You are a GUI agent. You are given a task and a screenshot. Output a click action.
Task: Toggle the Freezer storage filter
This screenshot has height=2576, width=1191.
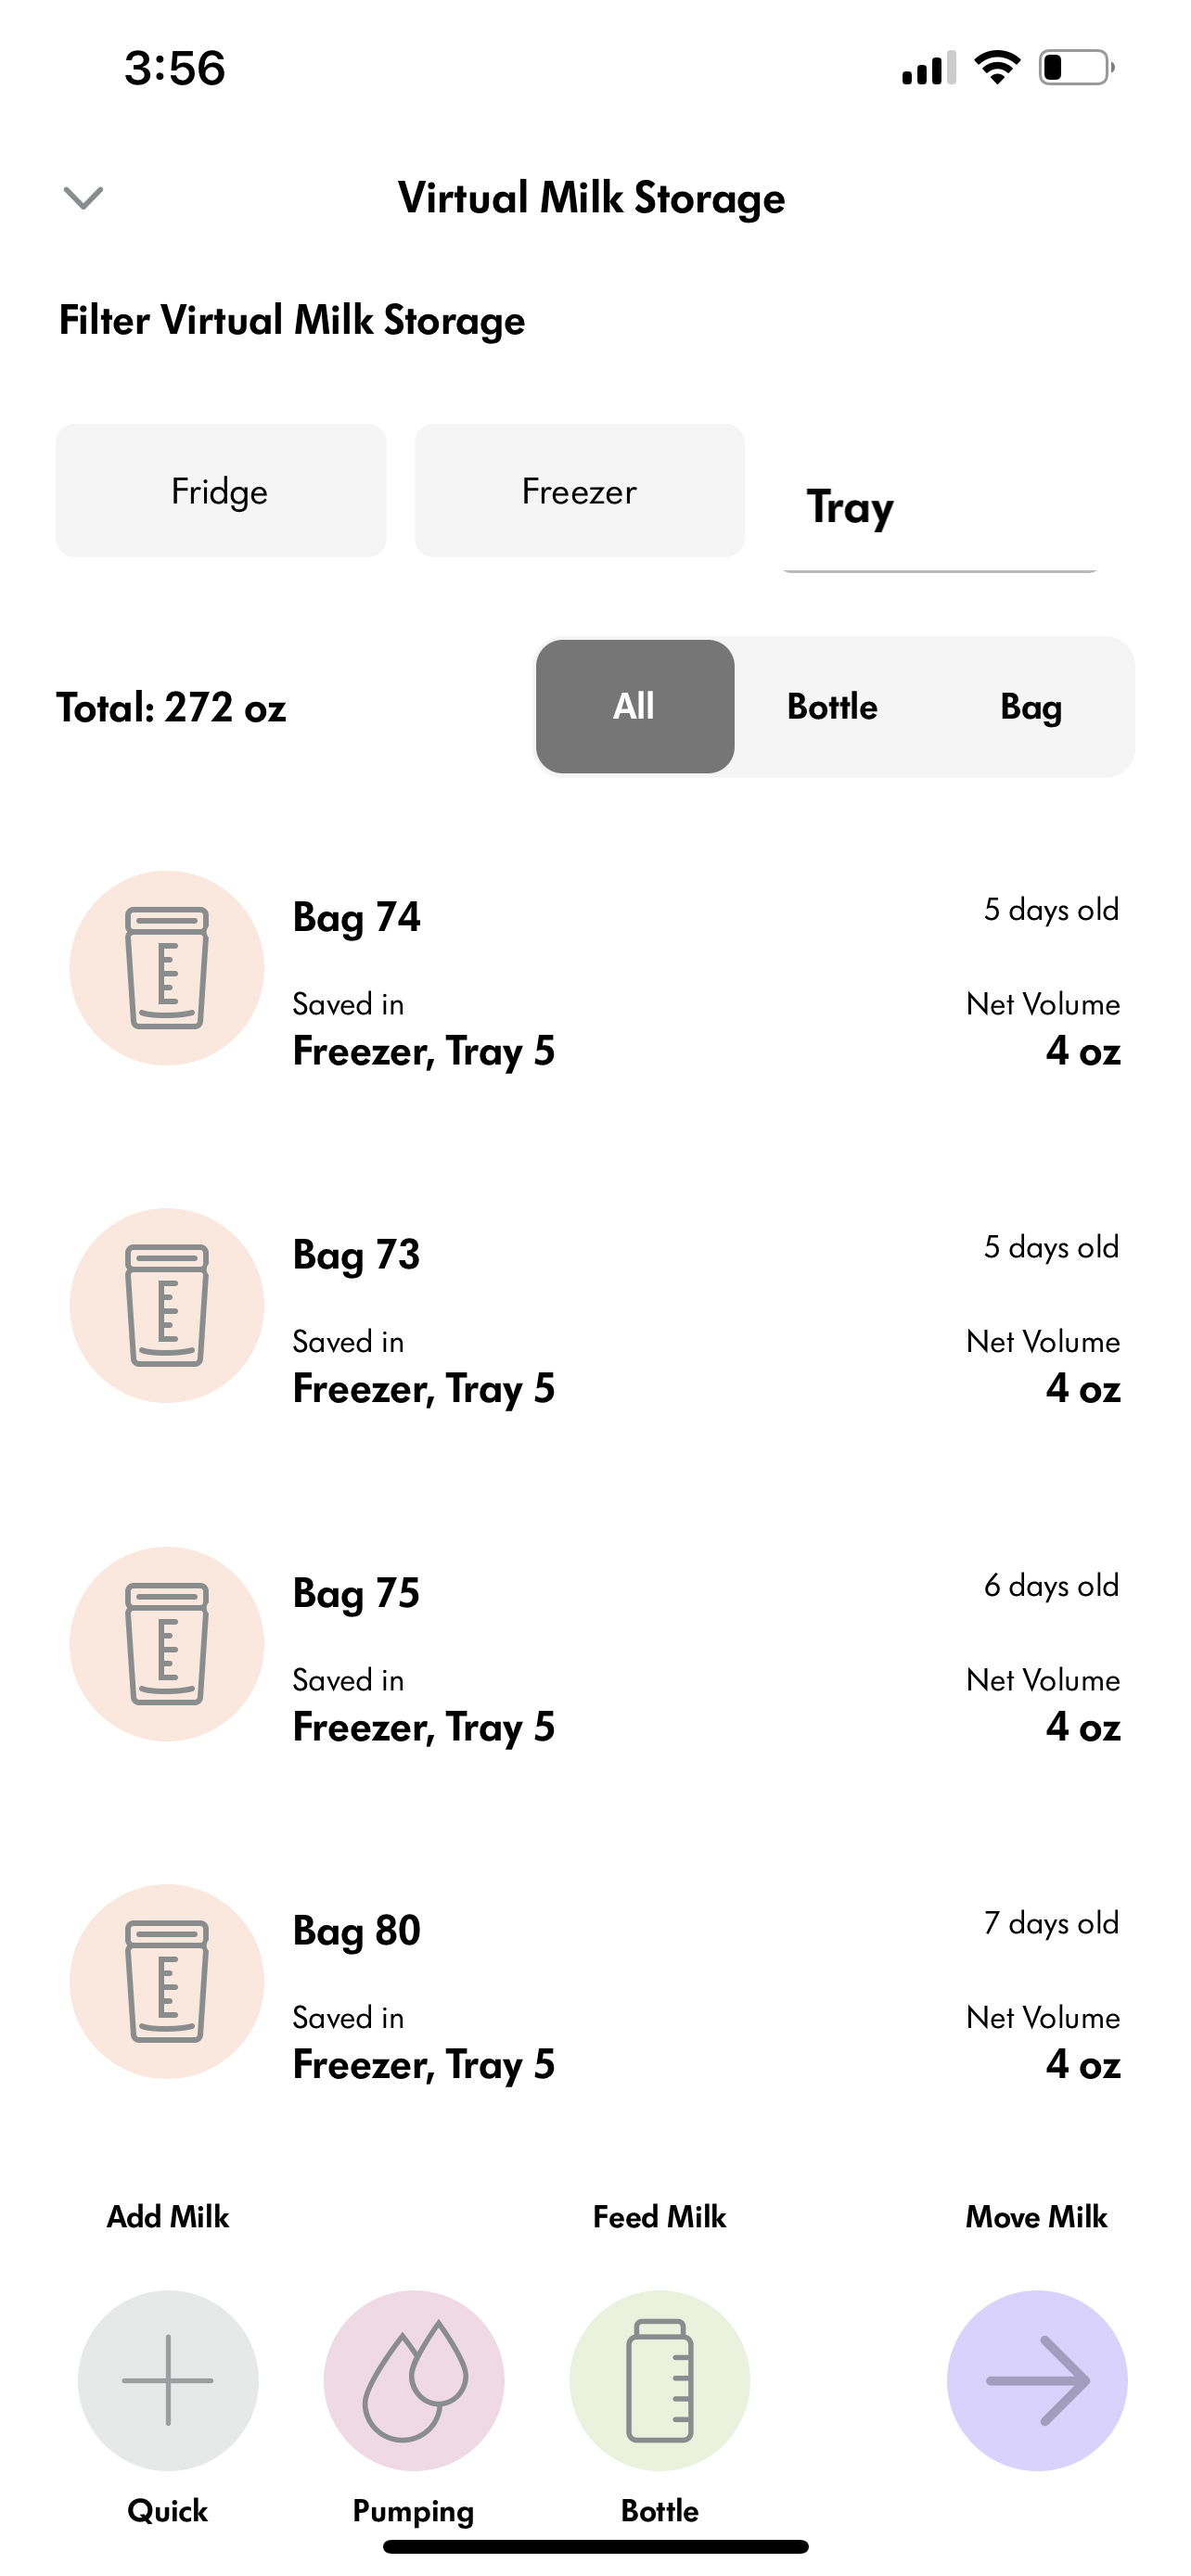pyautogui.click(x=579, y=491)
